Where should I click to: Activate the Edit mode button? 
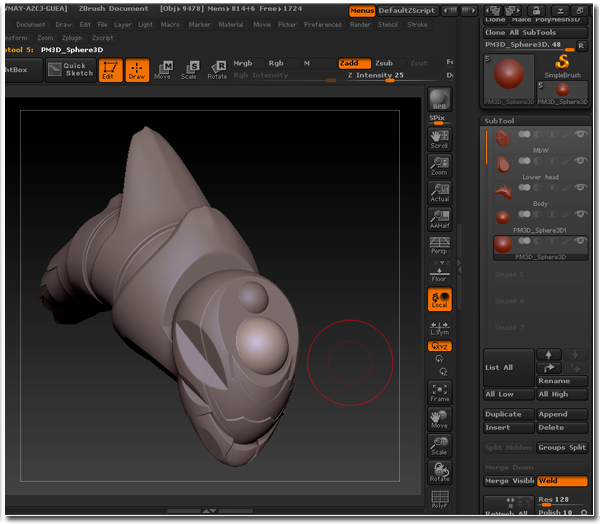[x=111, y=70]
